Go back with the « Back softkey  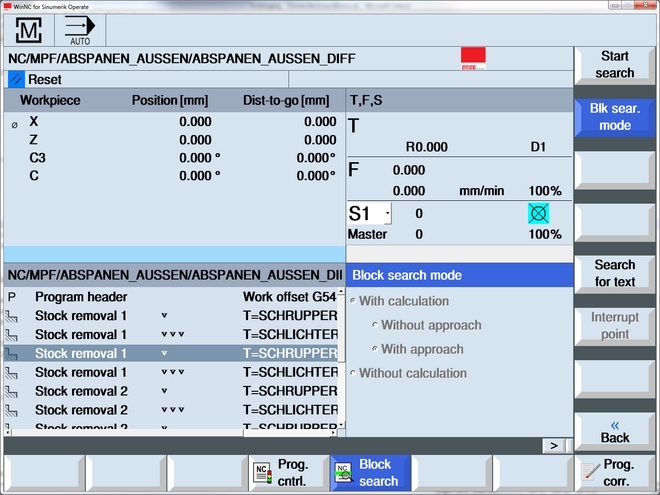pos(614,431)
